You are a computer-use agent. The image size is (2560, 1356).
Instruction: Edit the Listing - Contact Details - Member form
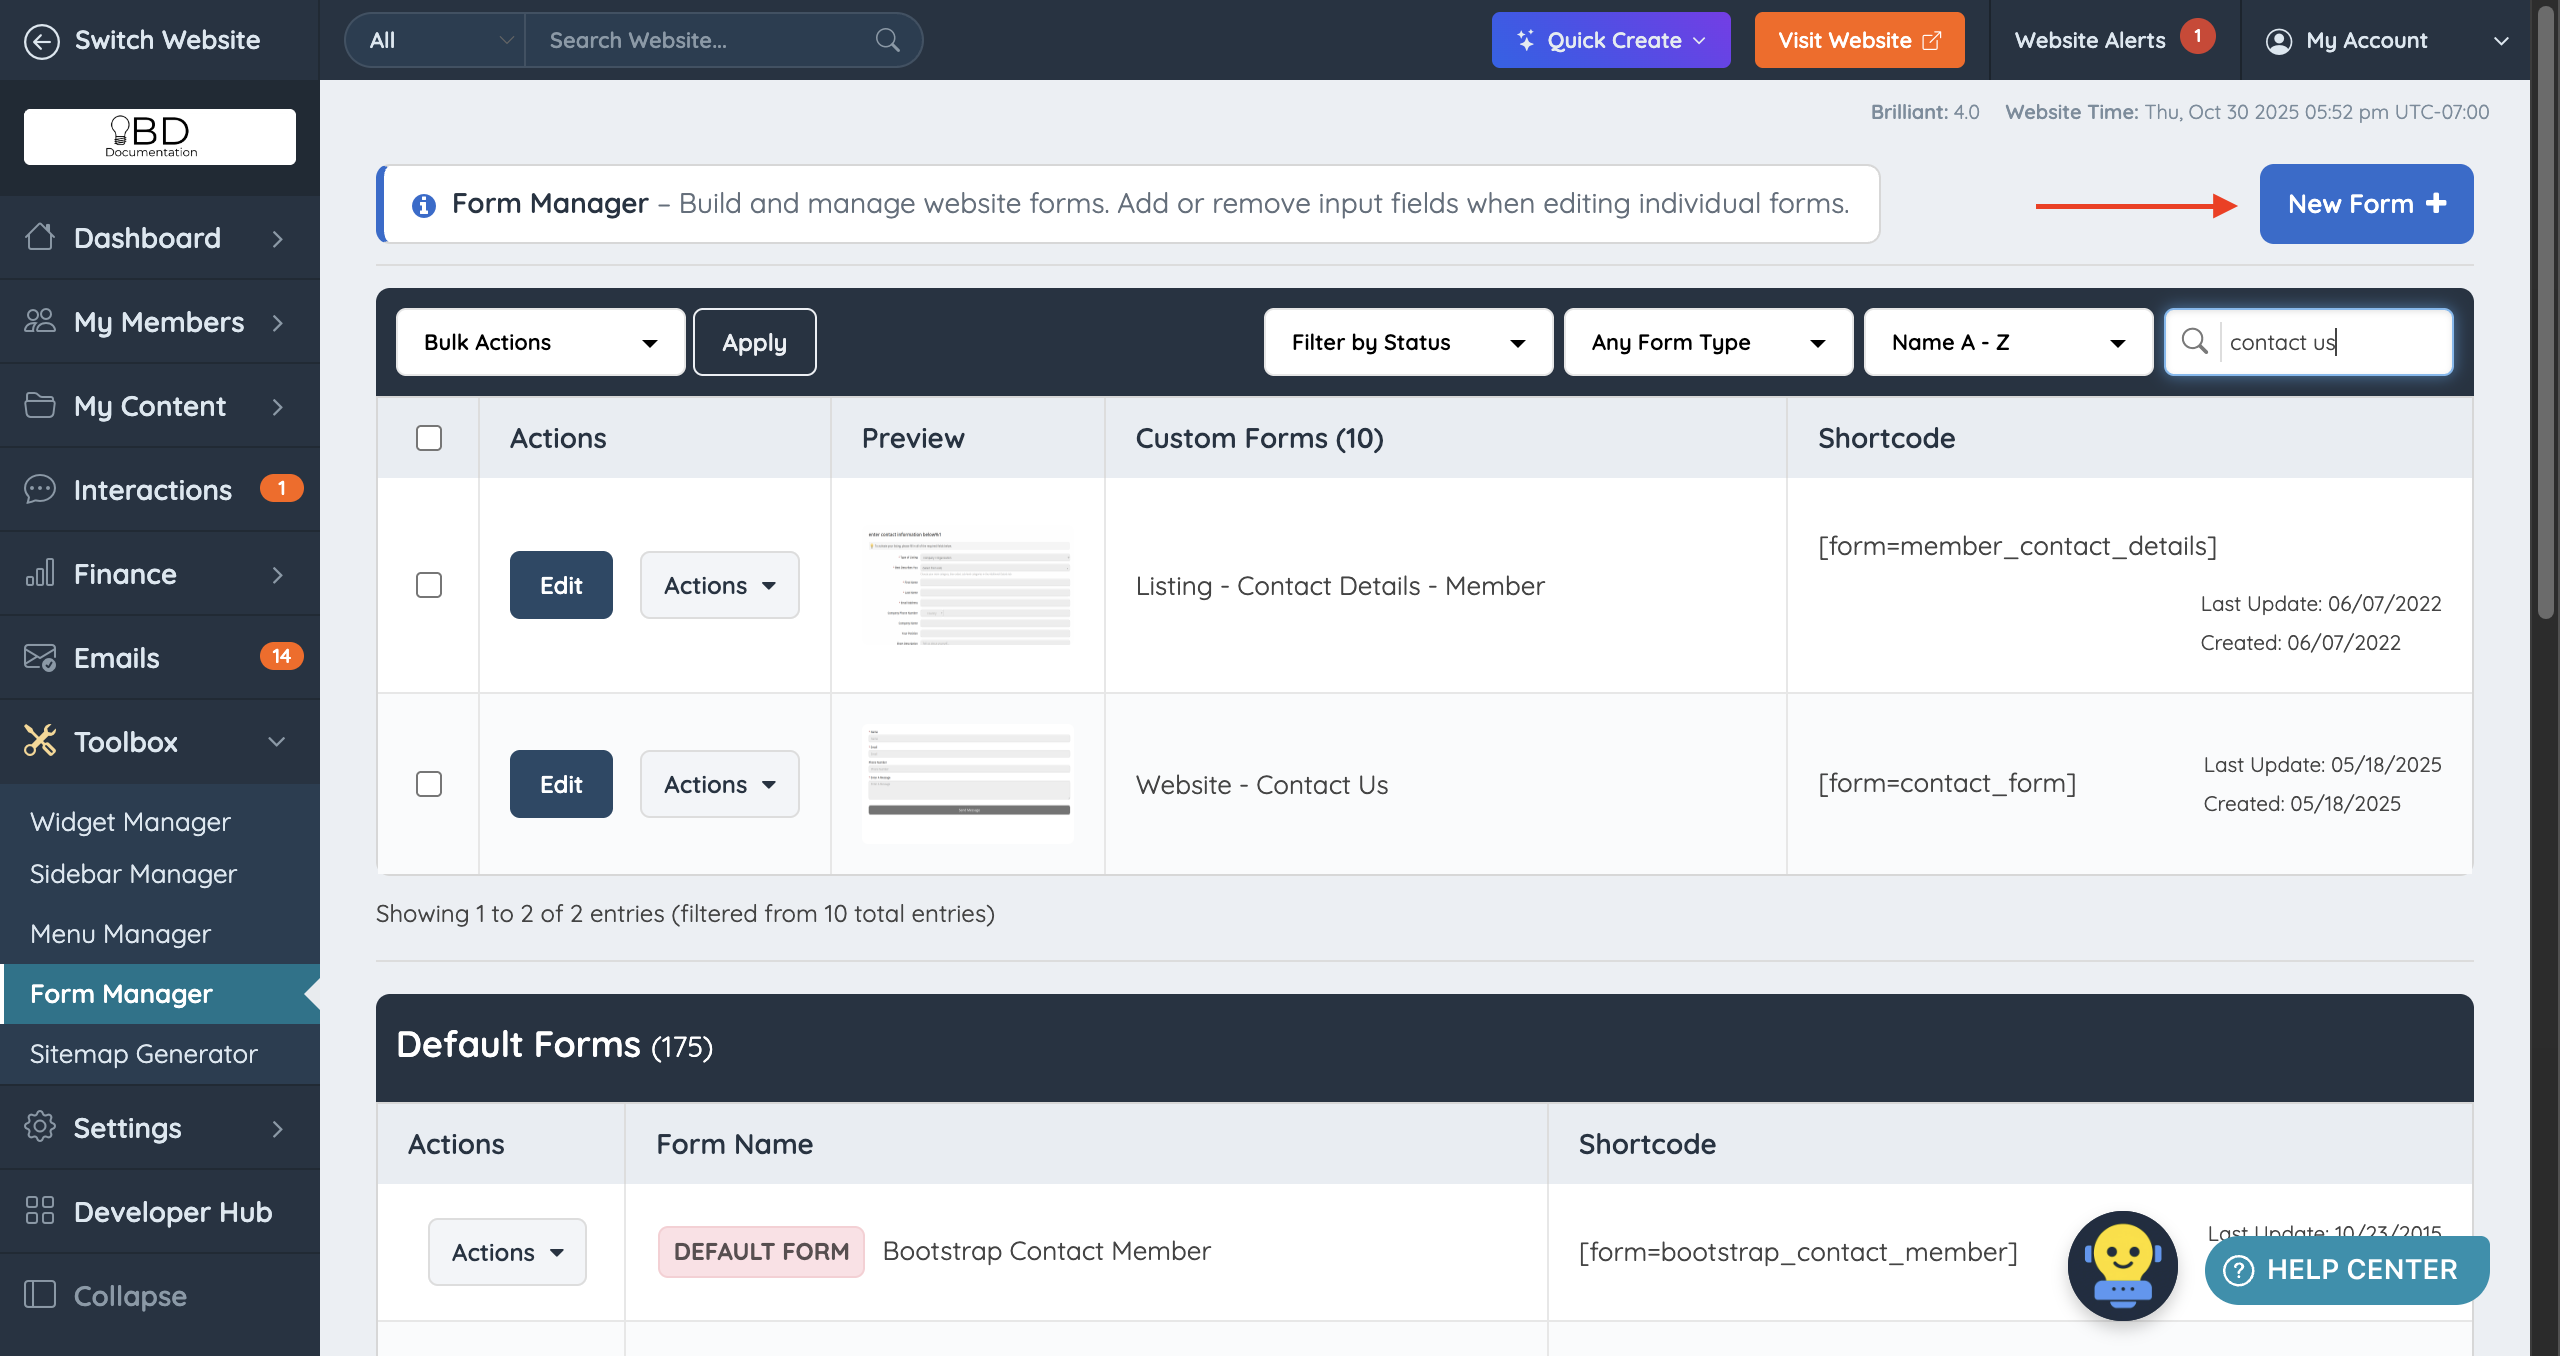(x=561, y=585)
